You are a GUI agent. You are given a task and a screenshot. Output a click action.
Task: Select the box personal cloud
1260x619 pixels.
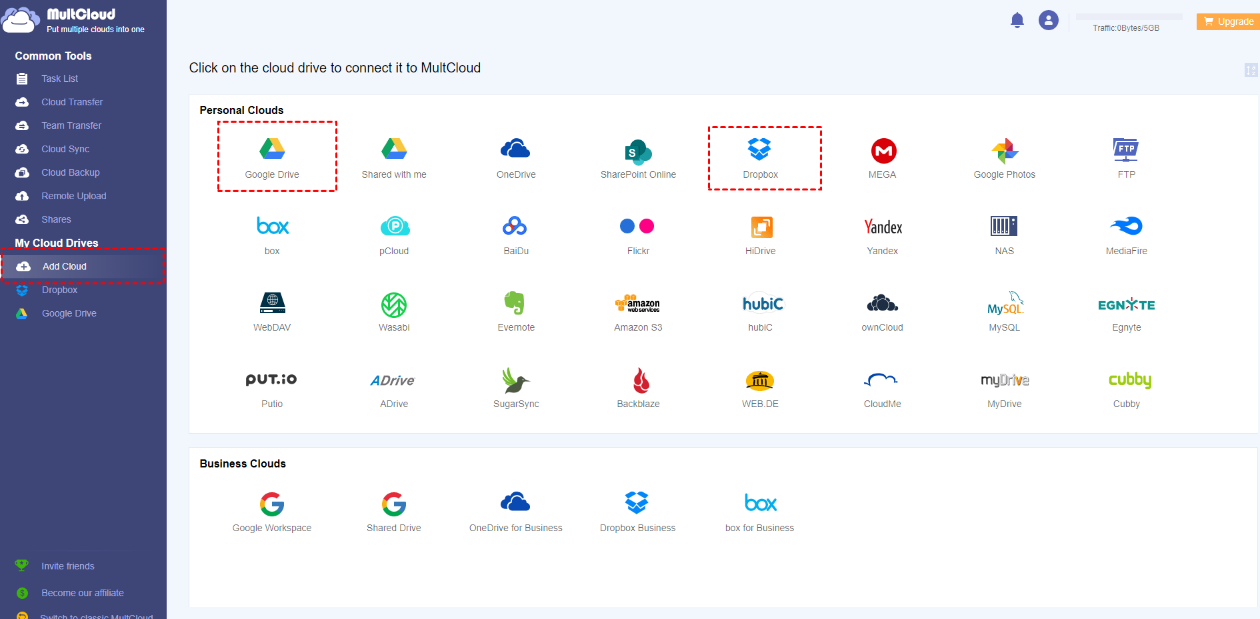(272, 236)
